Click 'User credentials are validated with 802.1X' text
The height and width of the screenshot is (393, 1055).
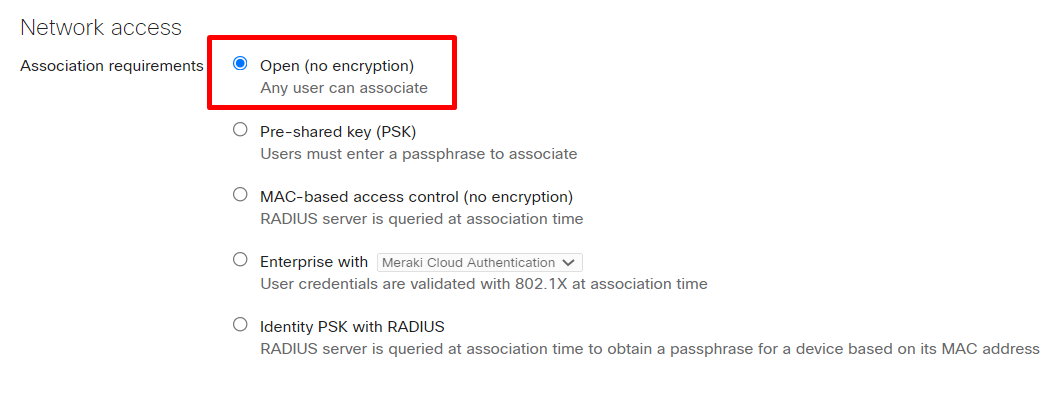pos(484,284)
